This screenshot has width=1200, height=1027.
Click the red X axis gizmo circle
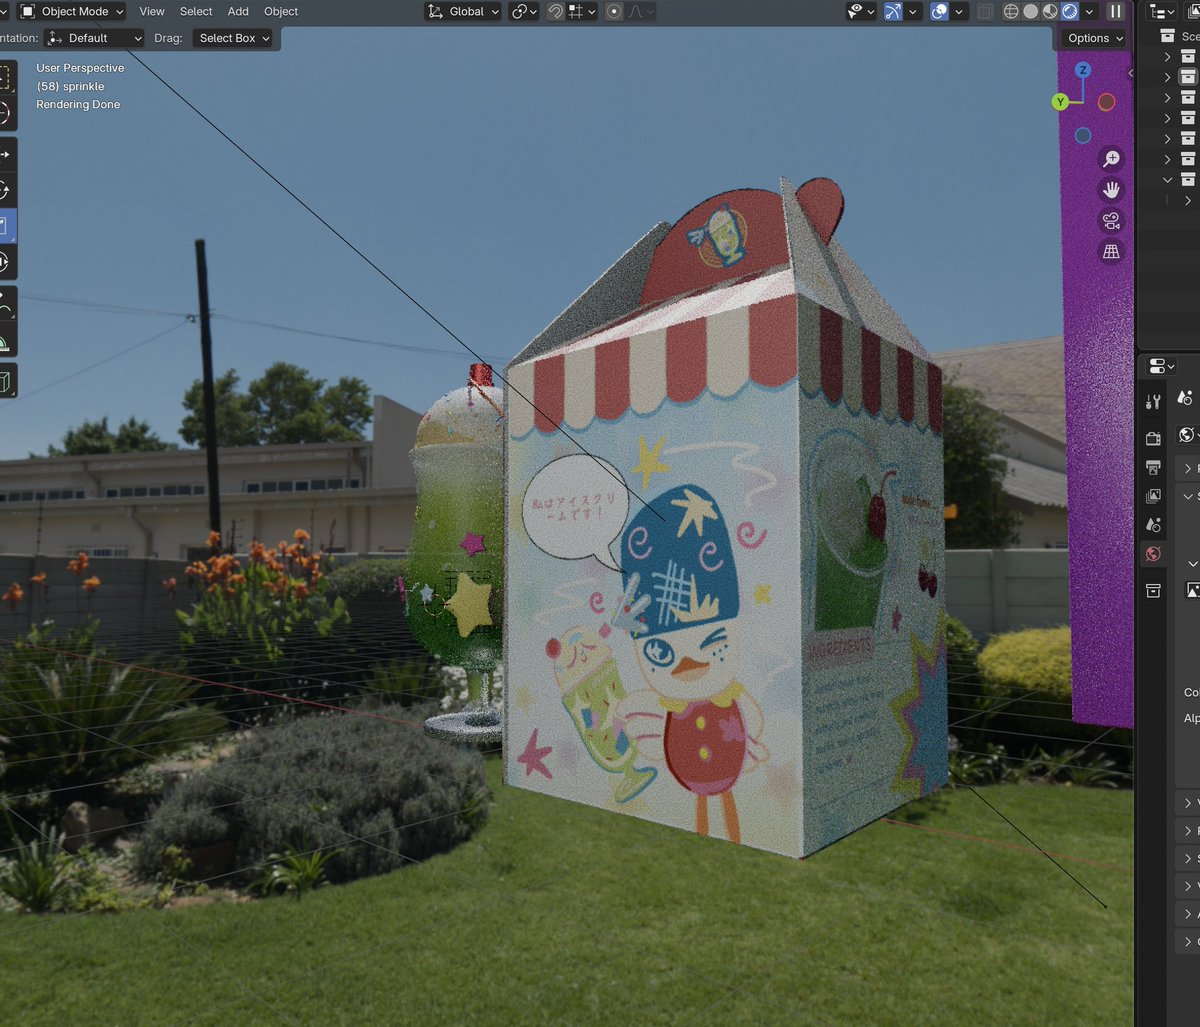(1106, 102)
